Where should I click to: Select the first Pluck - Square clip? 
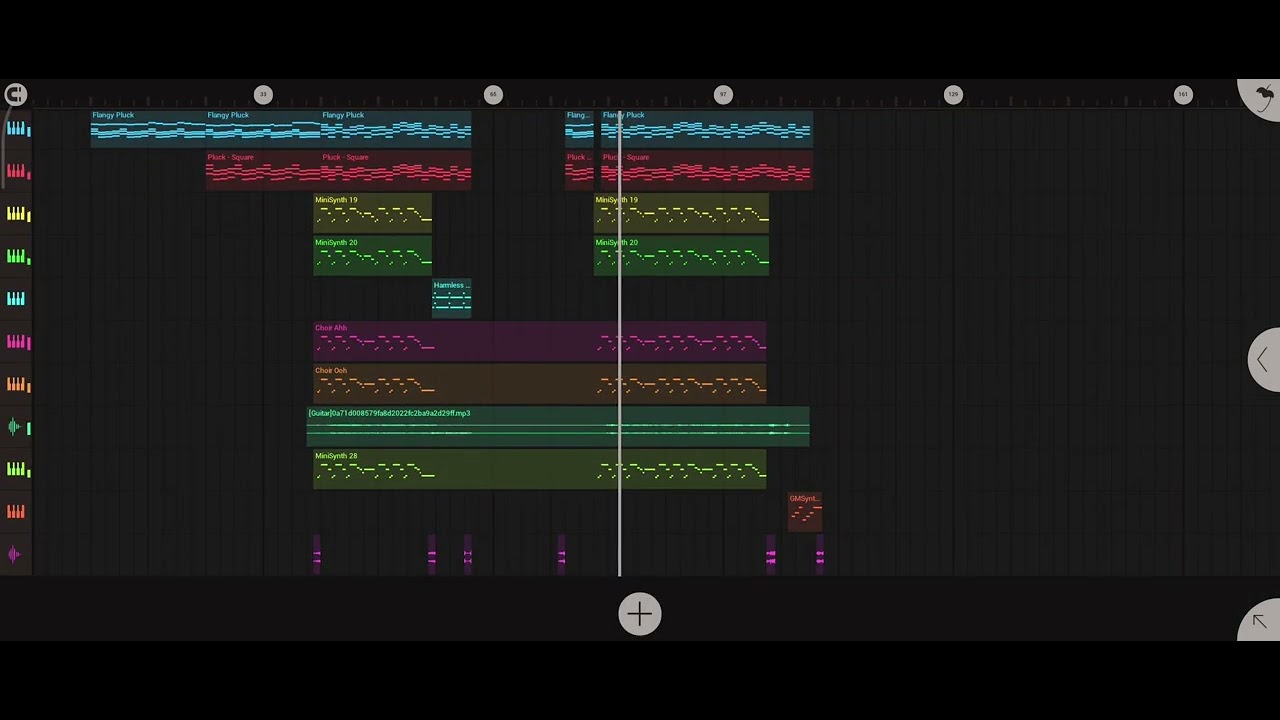263,171
